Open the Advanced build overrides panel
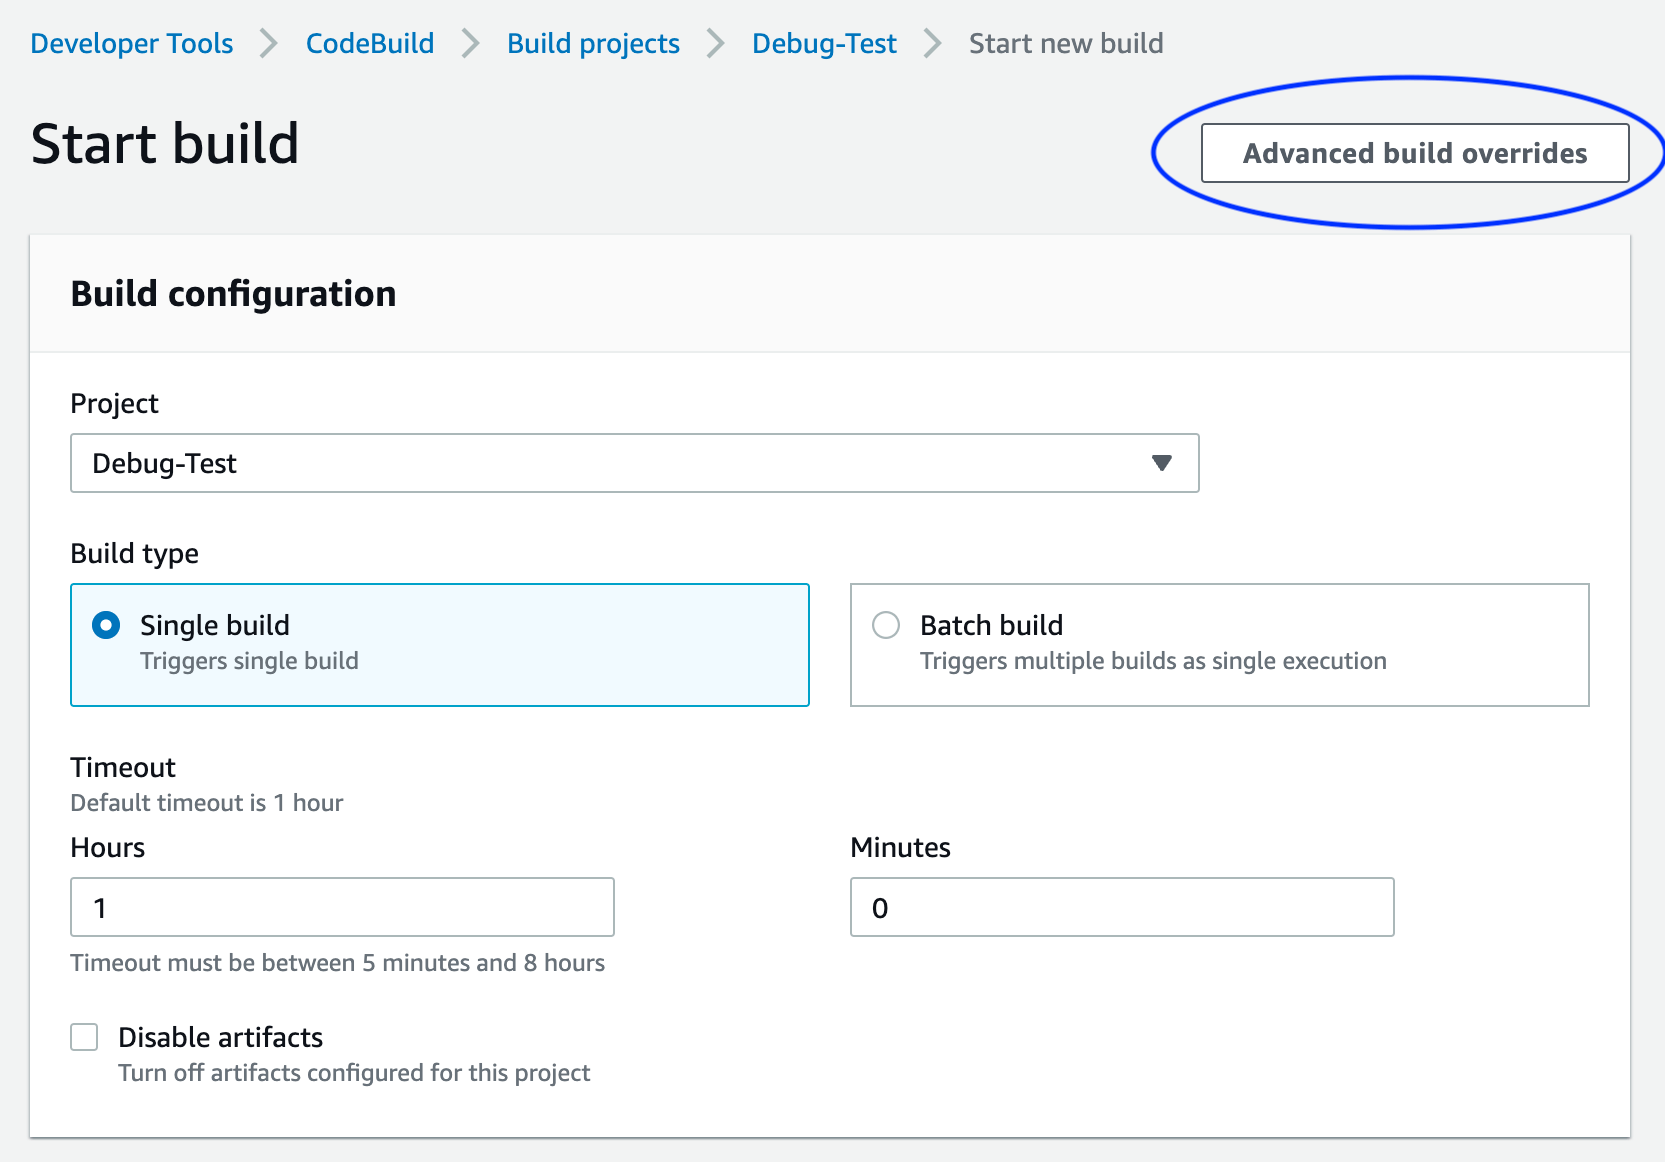The height and width of the screenshot is (1162, 1665). coord(1414,152)
